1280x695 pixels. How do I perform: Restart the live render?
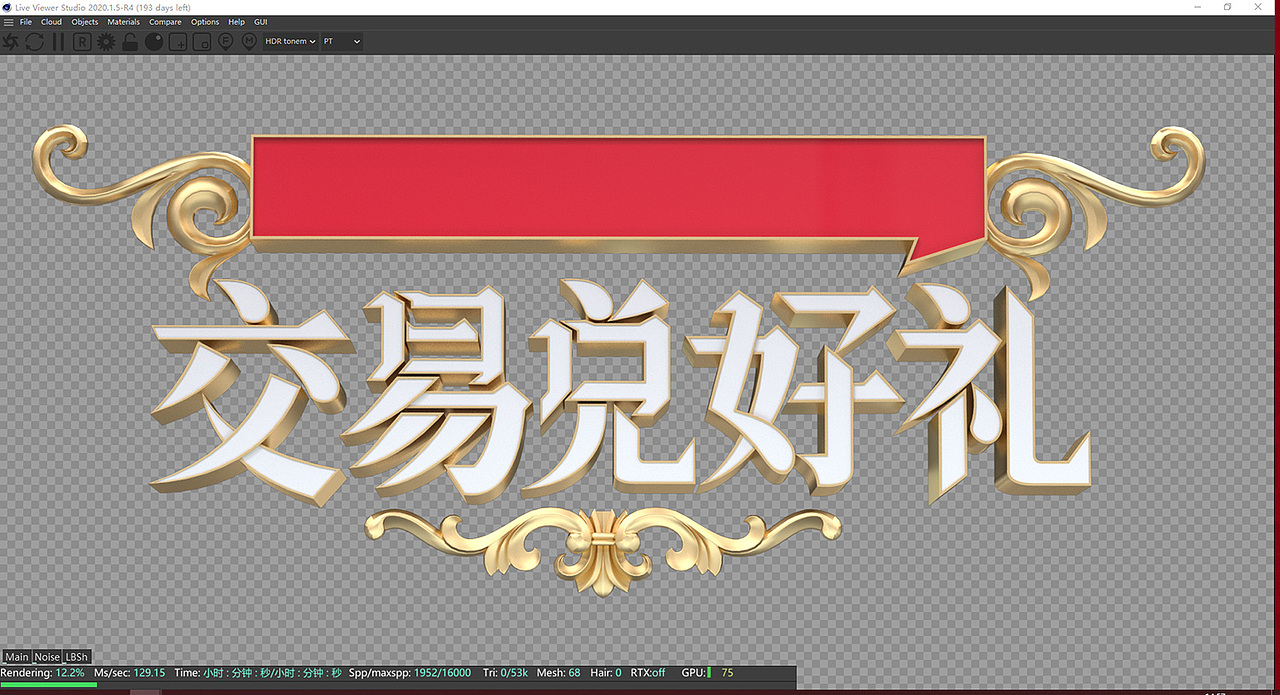pyautogui.click(x=10, y=41)
